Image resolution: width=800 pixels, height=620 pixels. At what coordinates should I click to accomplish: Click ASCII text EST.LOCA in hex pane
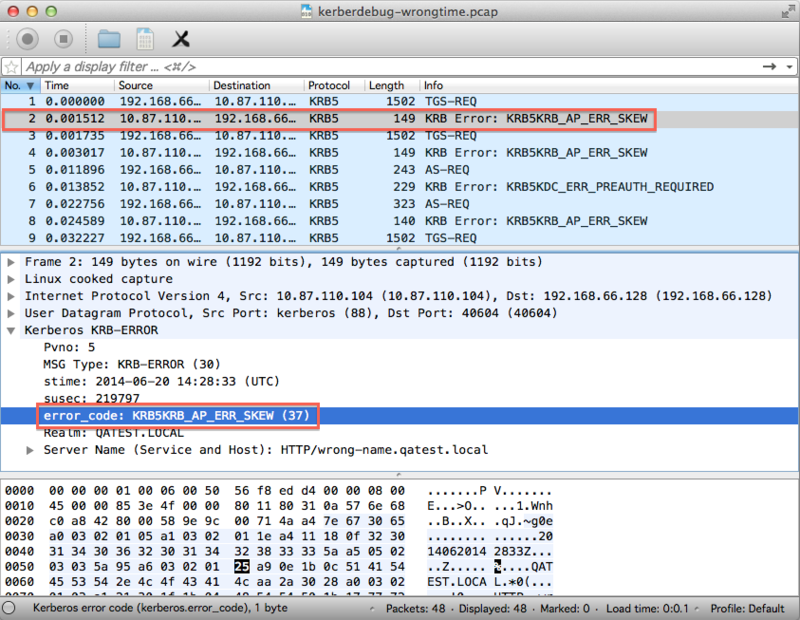coord(457,582)
